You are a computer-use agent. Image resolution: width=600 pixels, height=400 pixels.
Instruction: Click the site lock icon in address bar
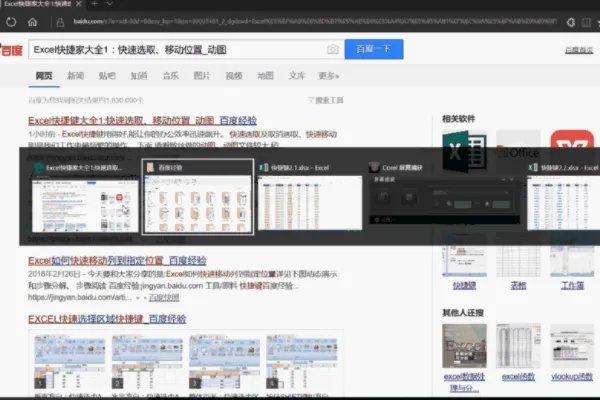[x=60, y=23]
